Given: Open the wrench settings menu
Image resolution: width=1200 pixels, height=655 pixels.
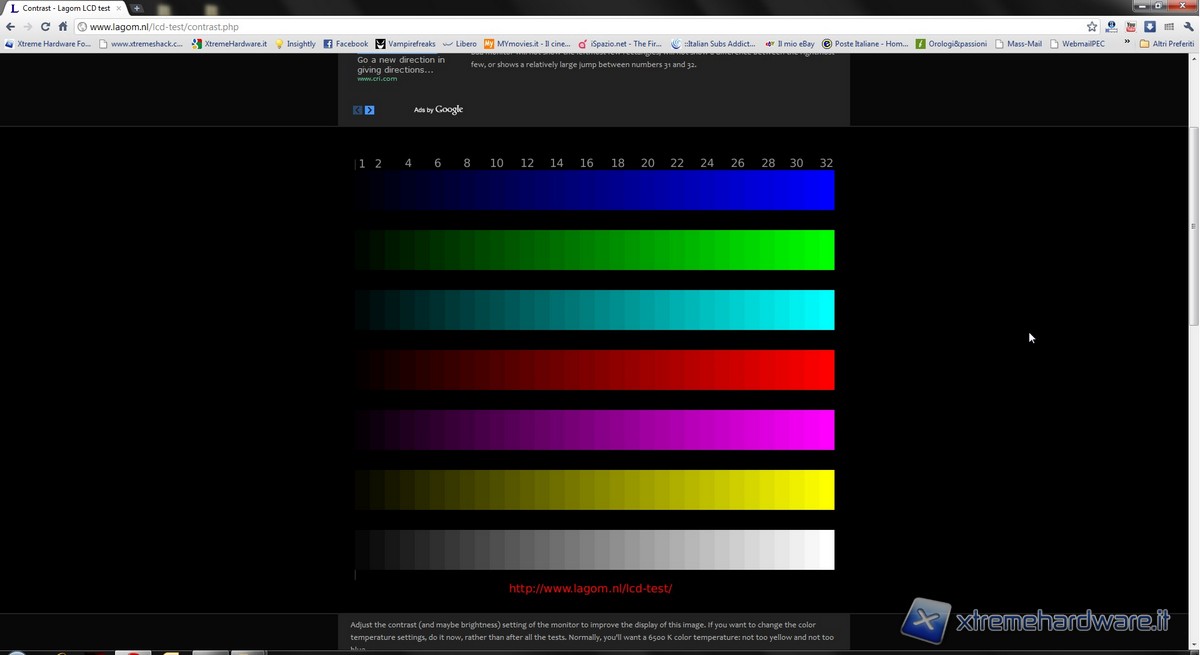Looking at the screenshot, I should [x=1188, y=27].
